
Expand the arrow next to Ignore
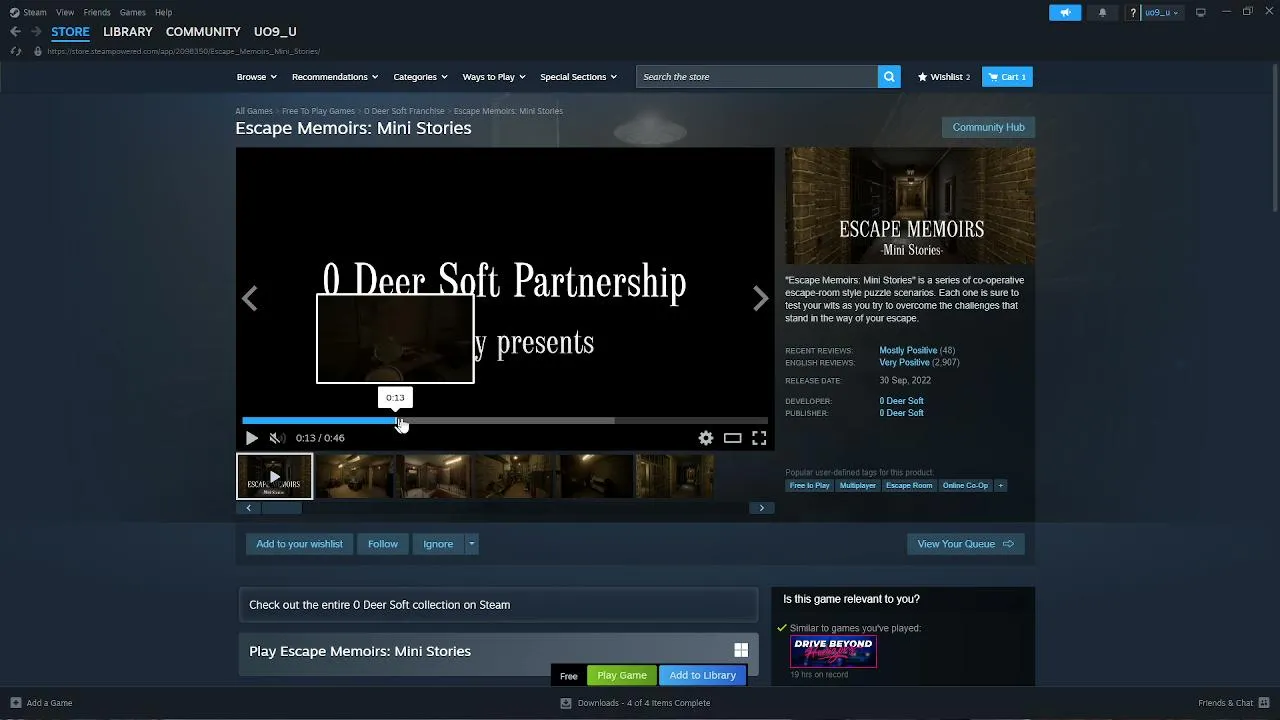pos(471,544)
